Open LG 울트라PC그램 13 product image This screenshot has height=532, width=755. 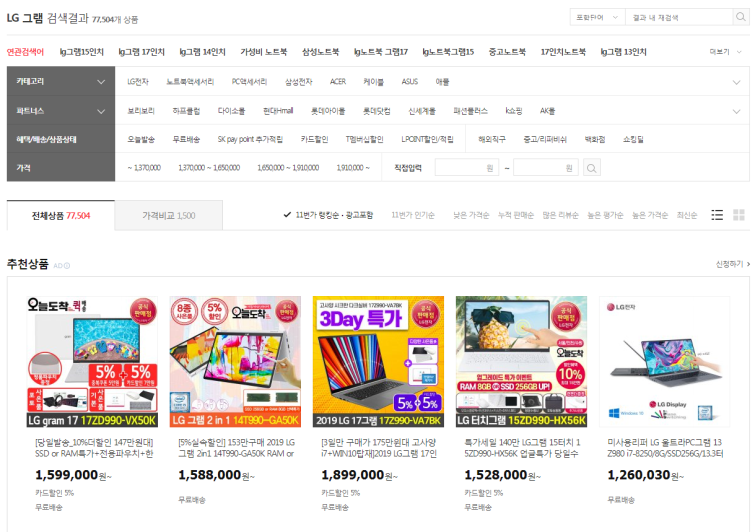tap(664, 362)
